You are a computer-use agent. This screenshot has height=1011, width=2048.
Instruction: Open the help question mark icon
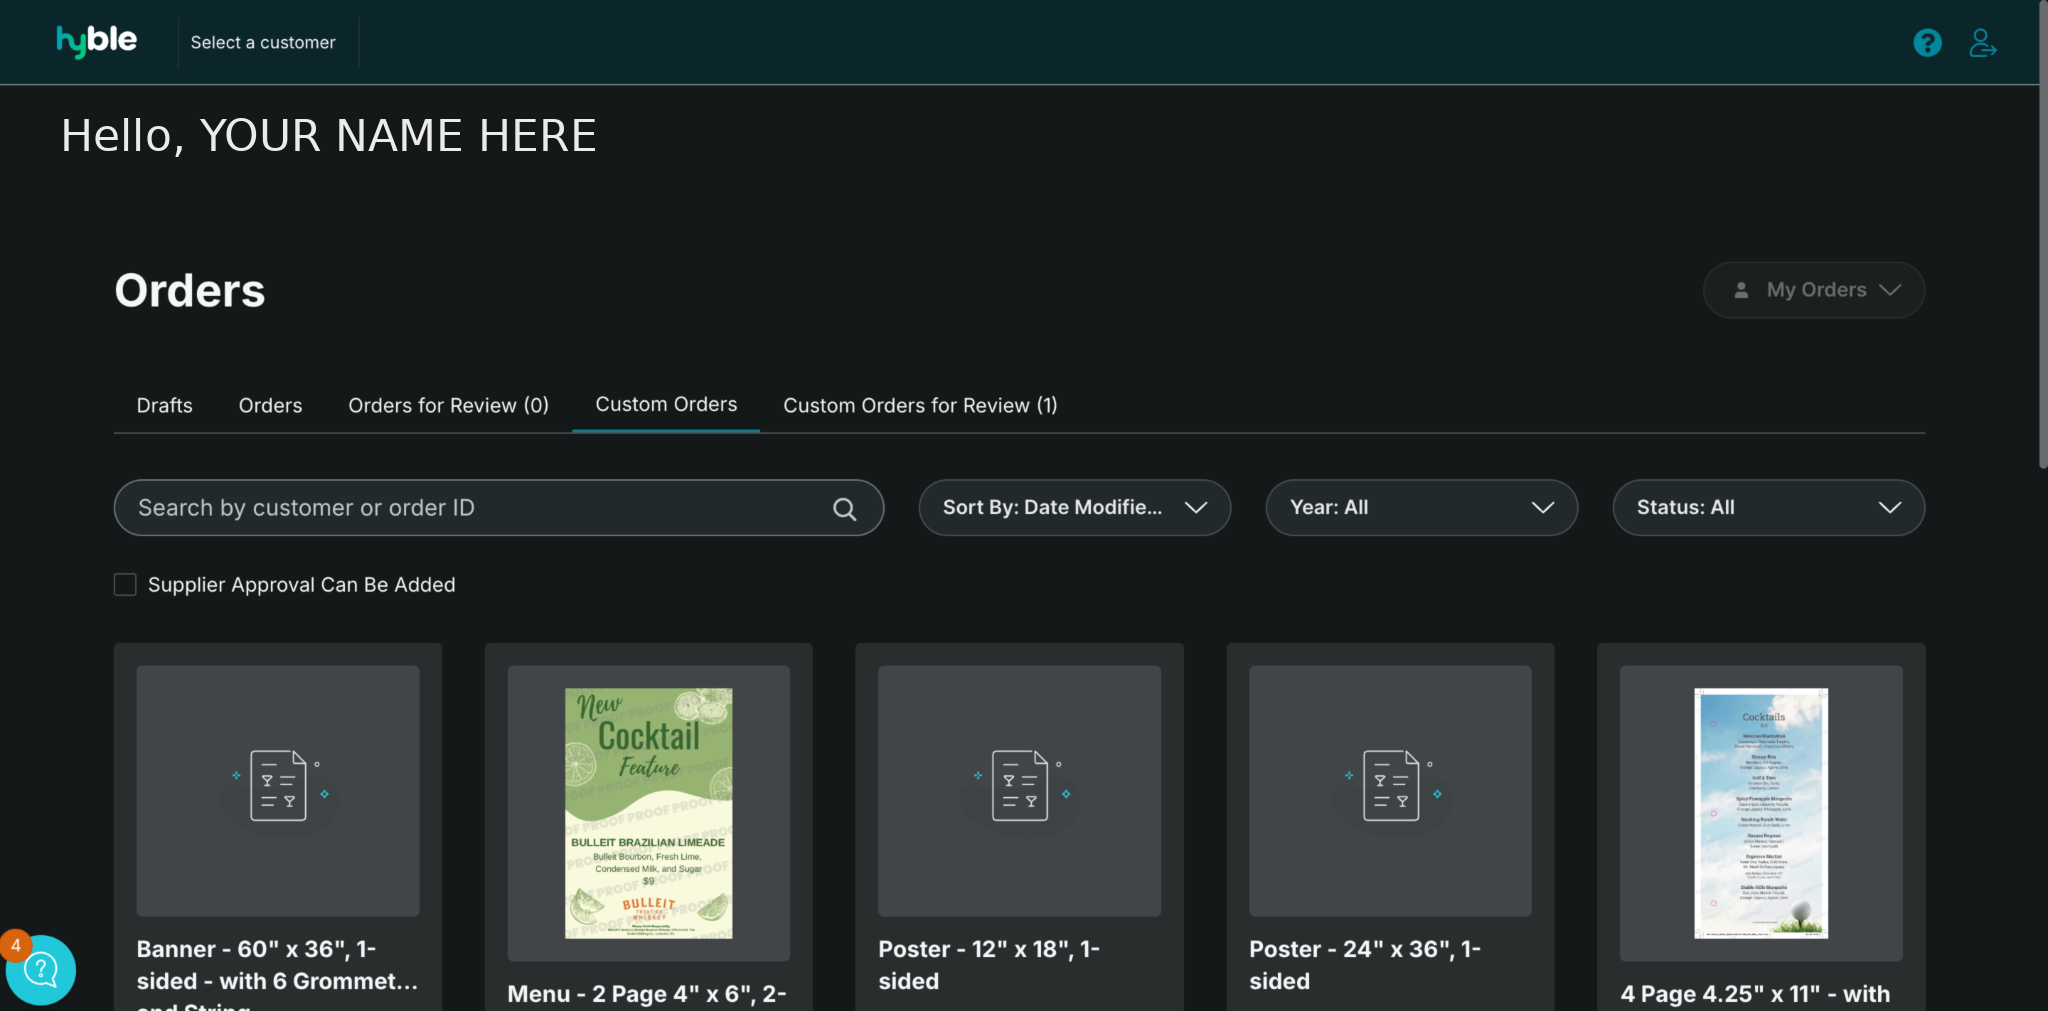point(1927,43)
